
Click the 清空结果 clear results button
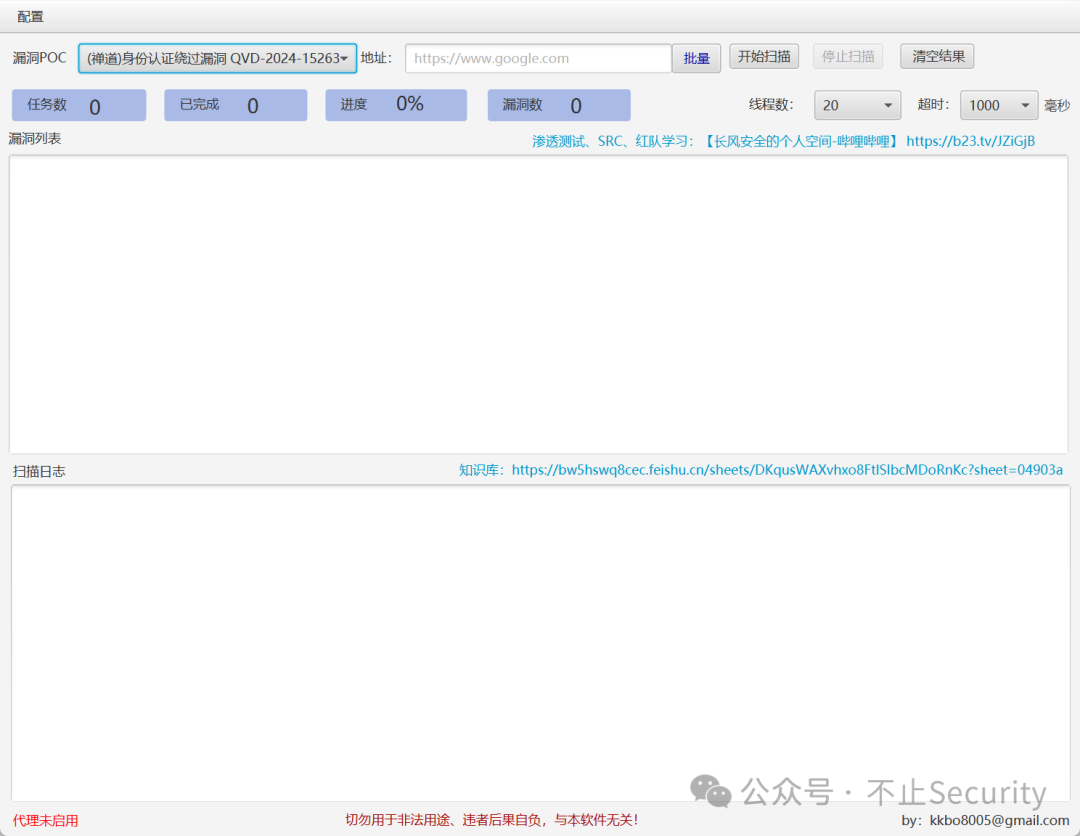(x=936, y=56)
